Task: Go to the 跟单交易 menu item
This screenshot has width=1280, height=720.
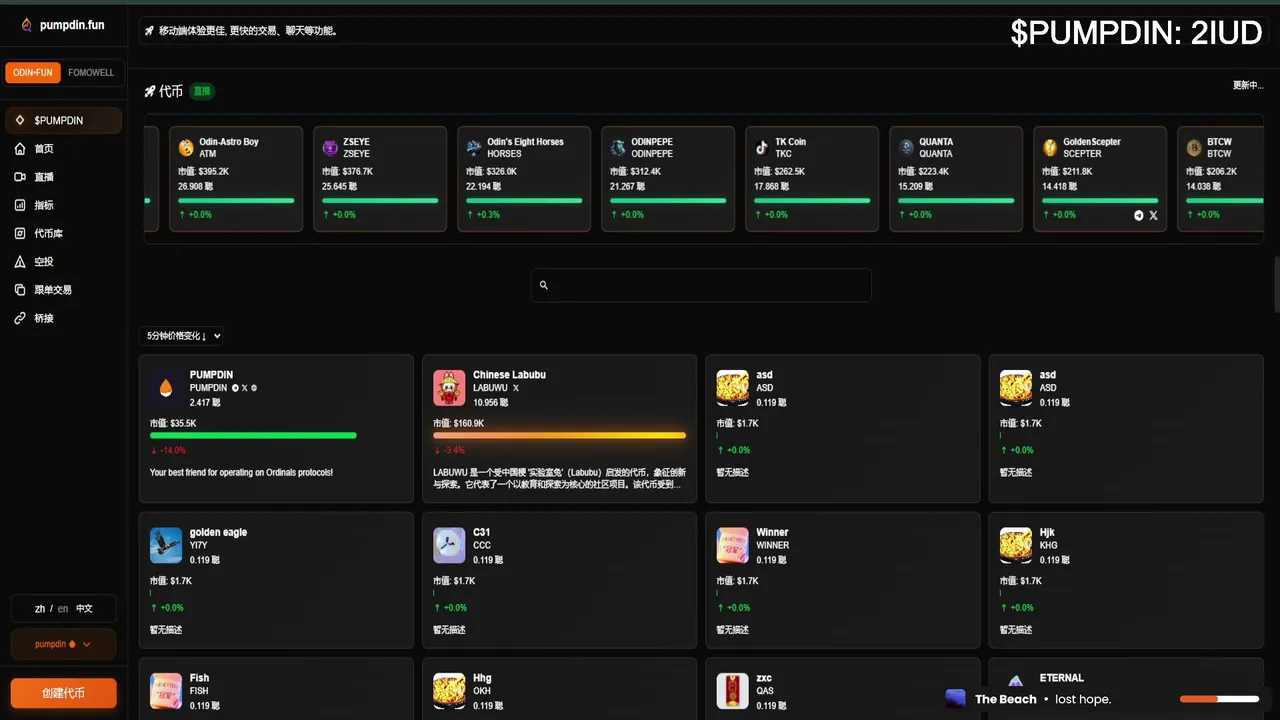Action: 53,289
